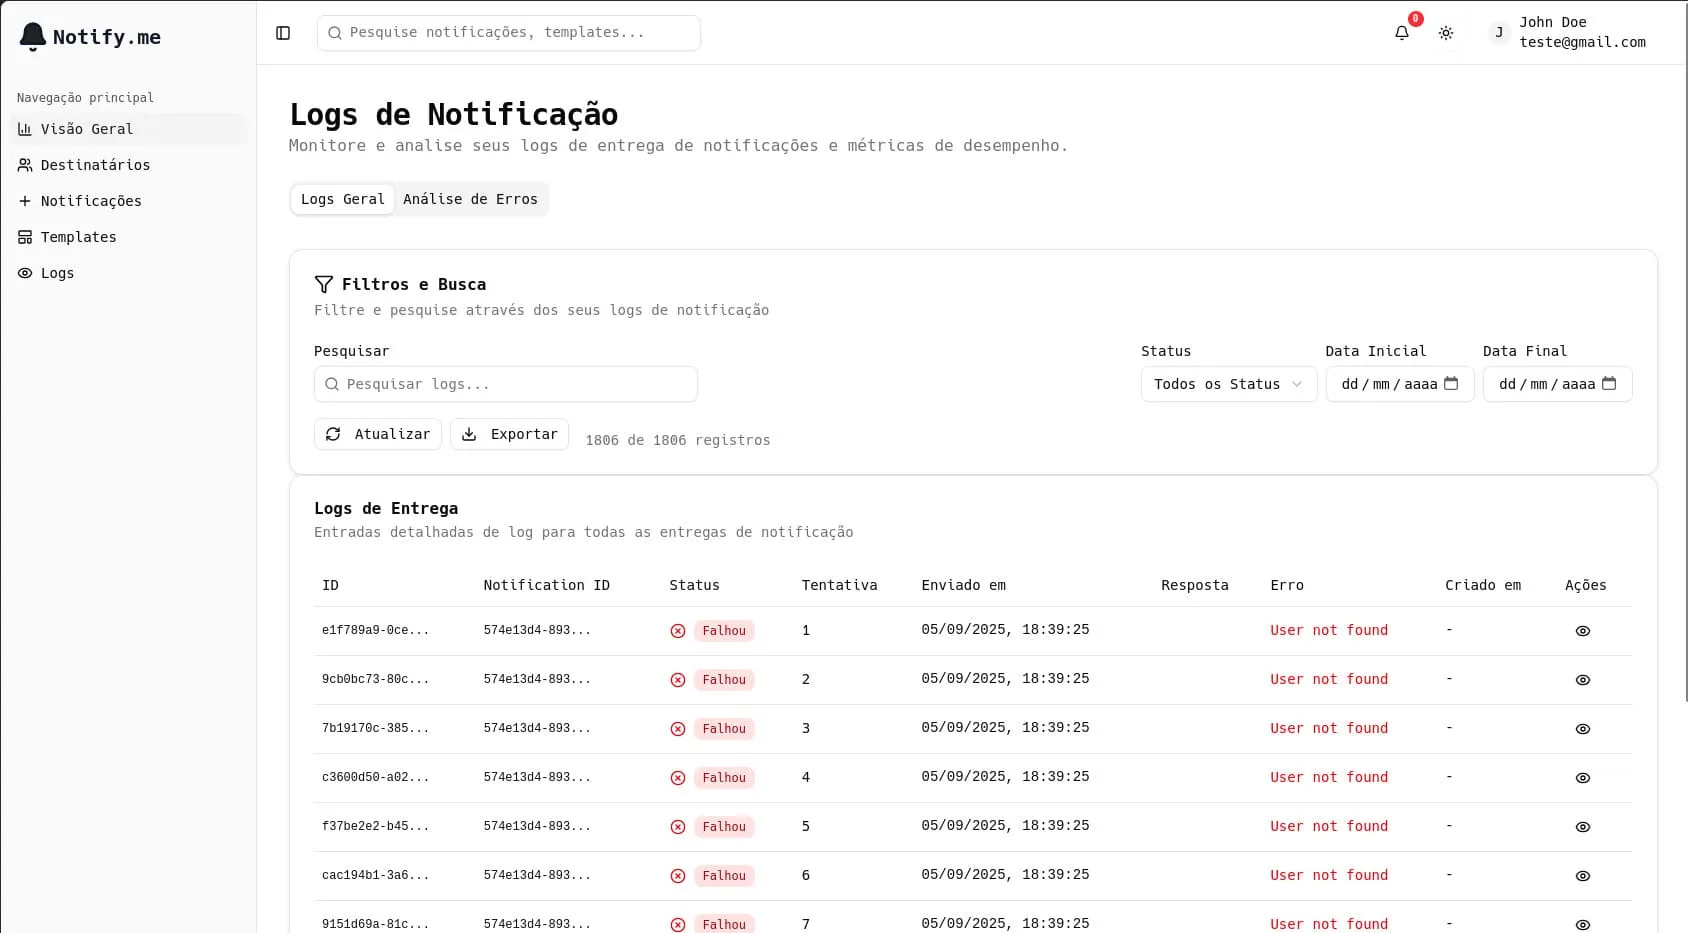Screen dimensions: 1688x933
Task: Click the 1806 de 1806 registros text
Action: [x=678, y=440]
